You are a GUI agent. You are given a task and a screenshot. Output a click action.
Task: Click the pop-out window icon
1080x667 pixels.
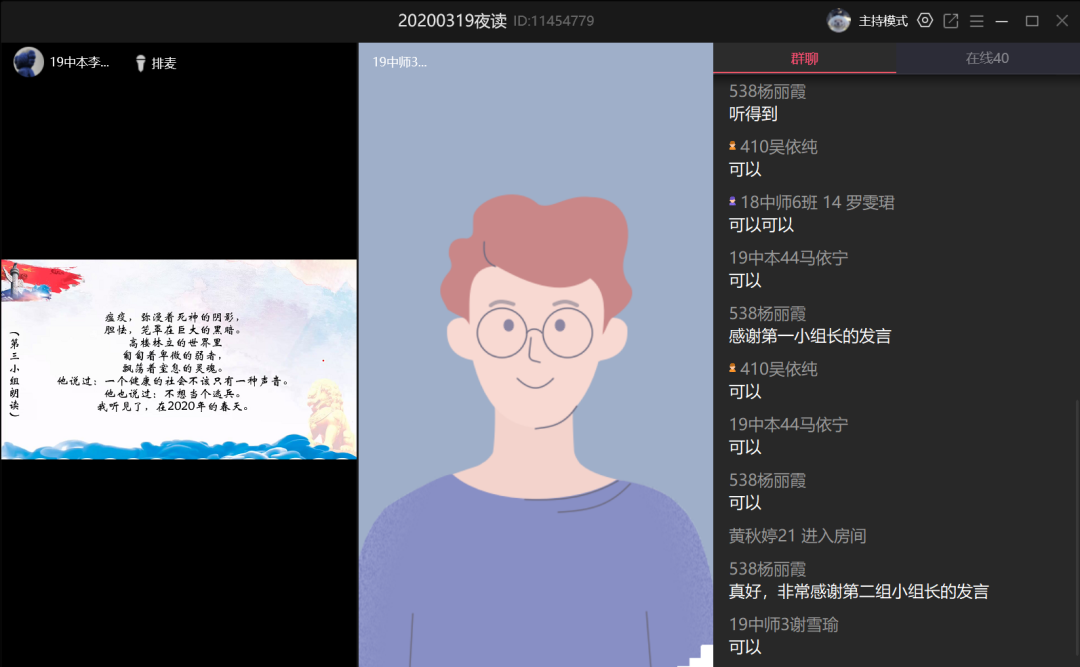click(951, 20)
